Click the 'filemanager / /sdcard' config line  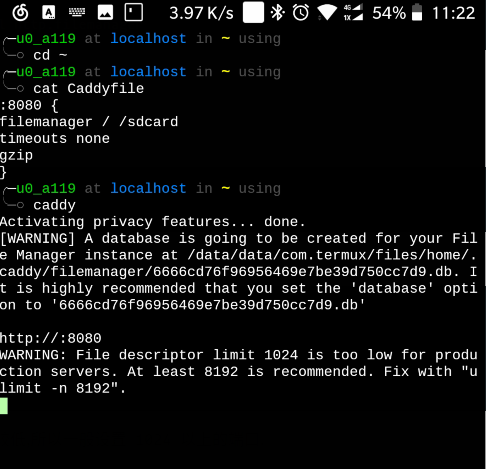click(x=89, y=122)
